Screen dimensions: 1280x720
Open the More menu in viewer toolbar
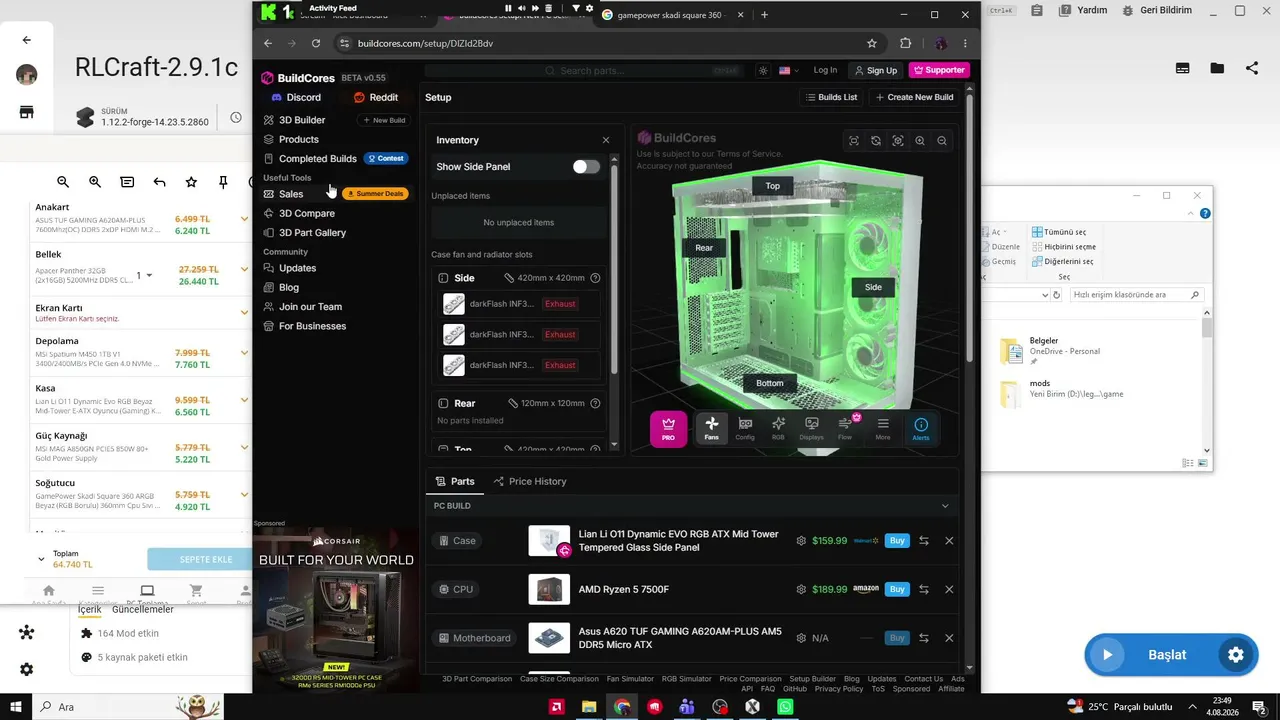tap(883, 428)
